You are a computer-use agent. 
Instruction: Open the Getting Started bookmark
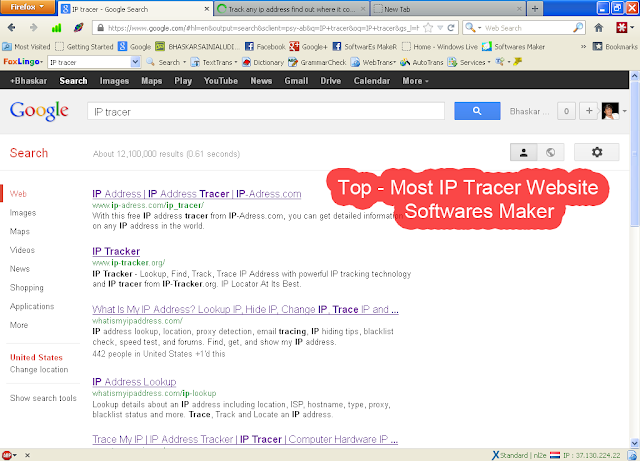(84, 47)
